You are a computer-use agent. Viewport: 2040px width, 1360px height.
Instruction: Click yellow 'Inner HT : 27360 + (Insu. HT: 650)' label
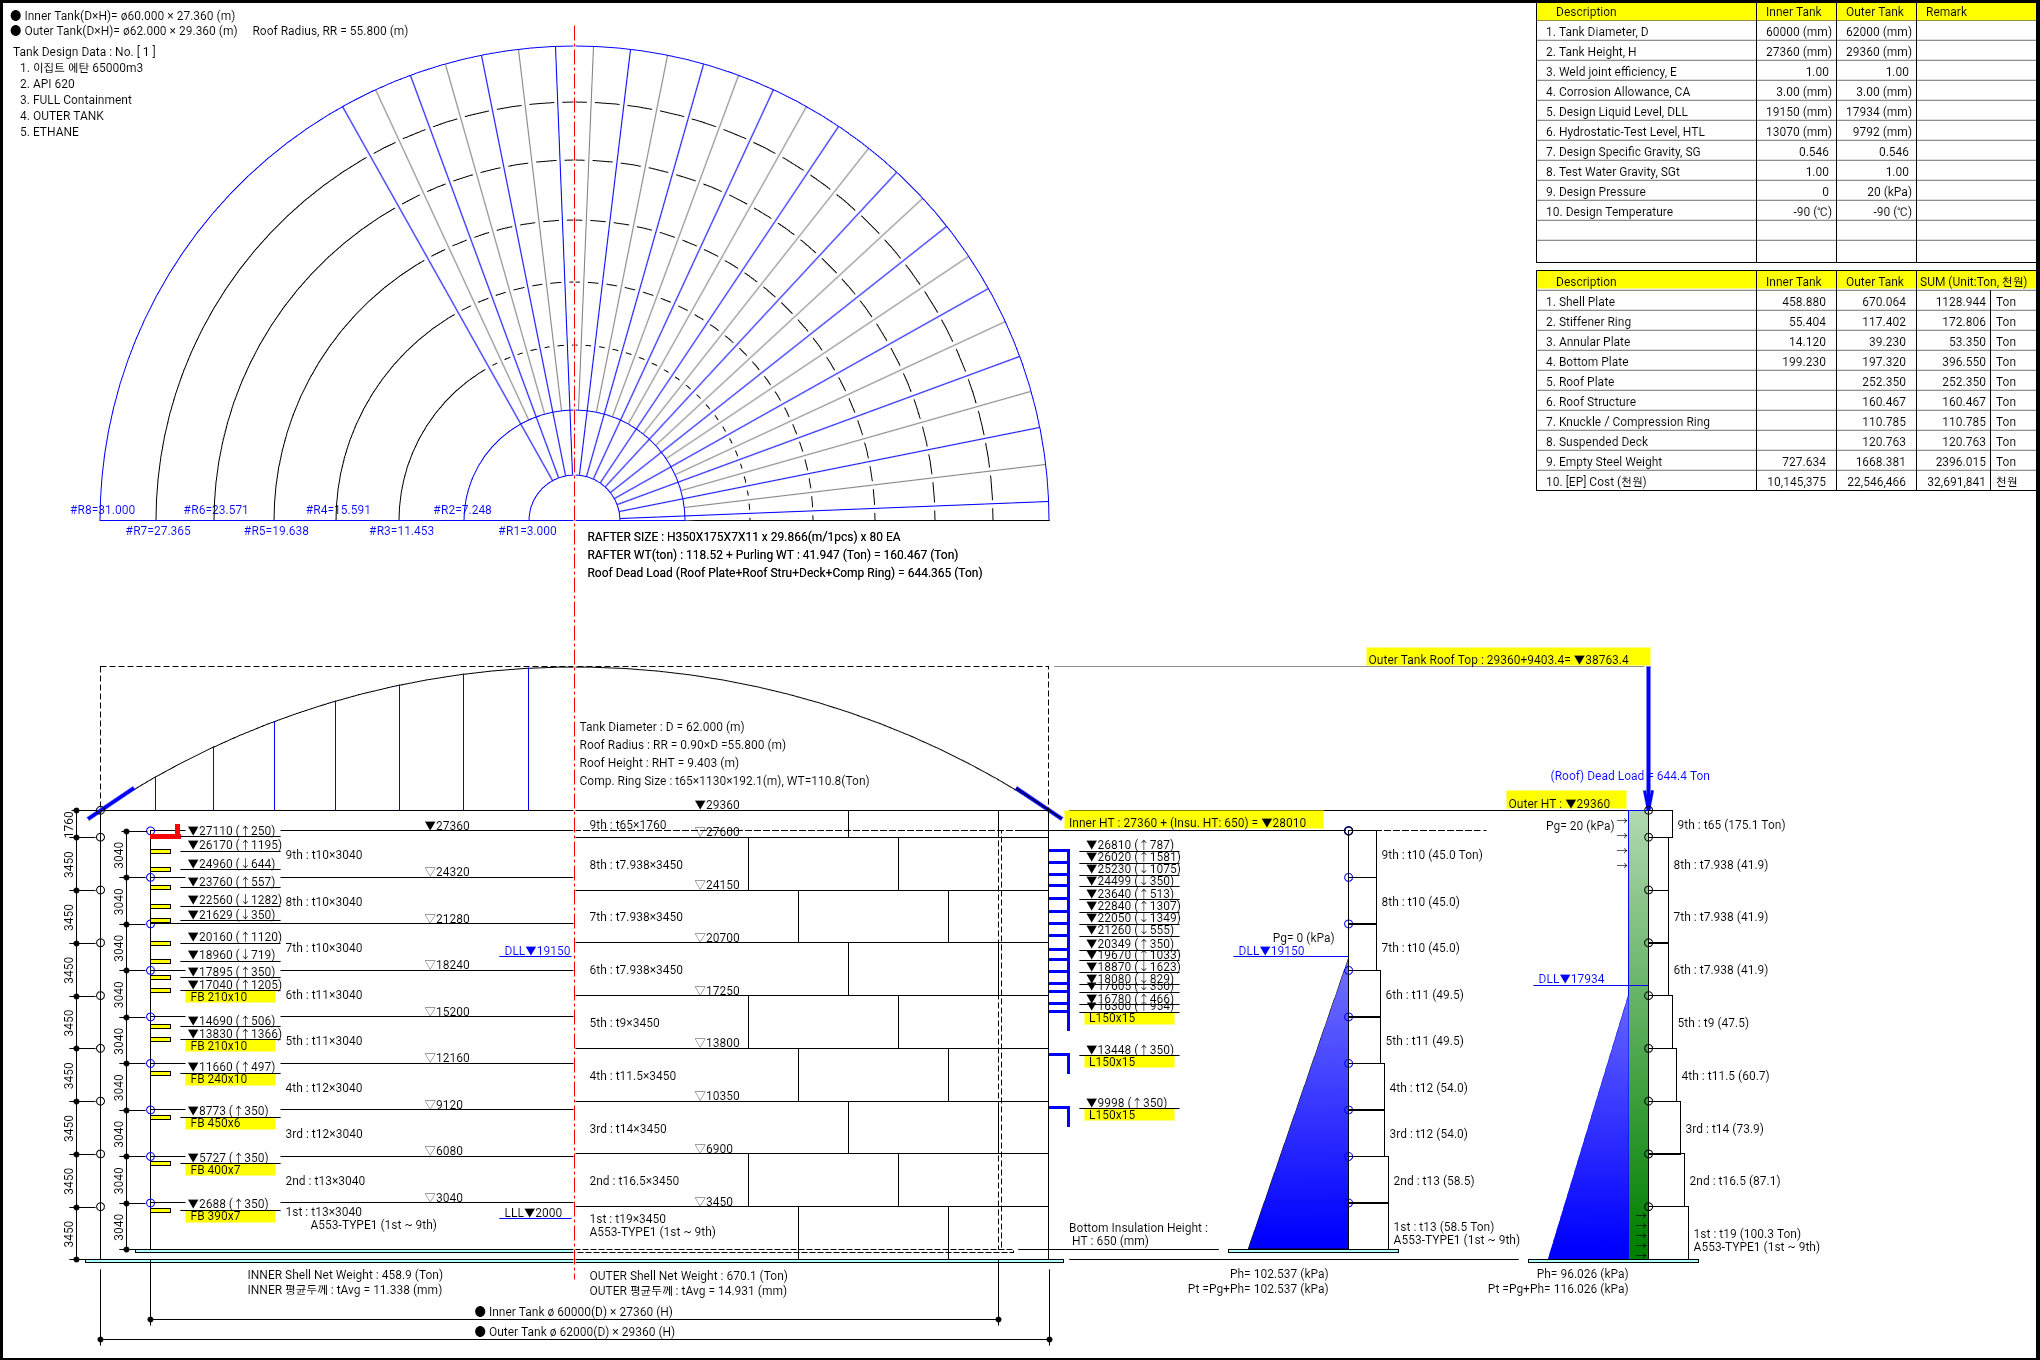pyautogui.click(x=1194, y=822)
